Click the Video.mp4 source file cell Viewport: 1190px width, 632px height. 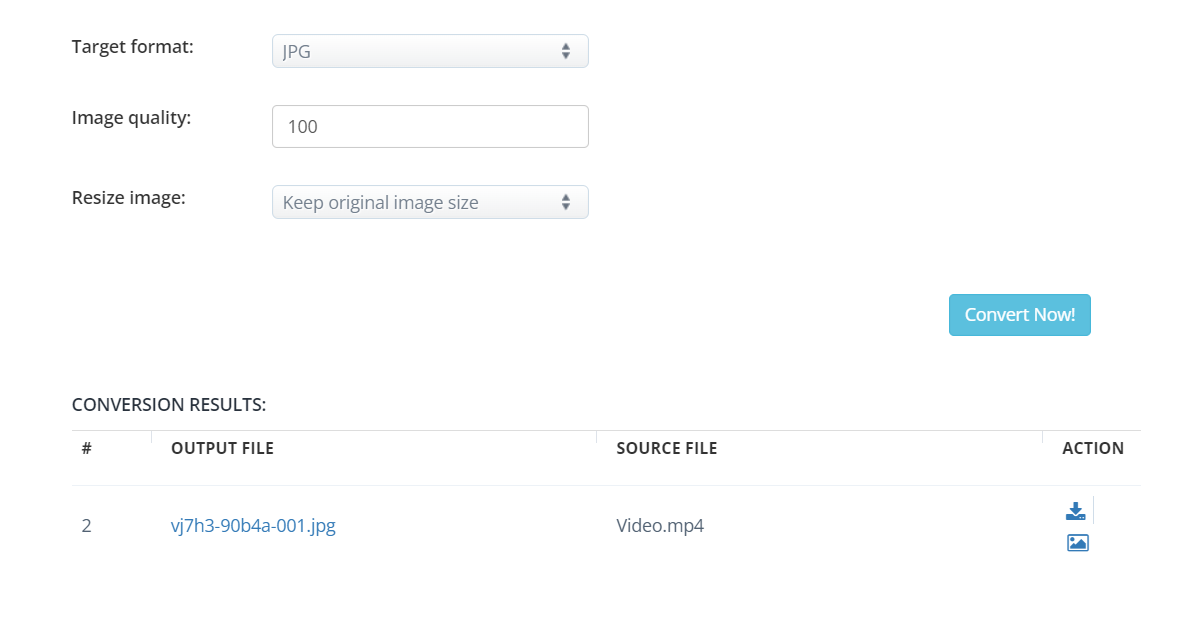[660, 526]
